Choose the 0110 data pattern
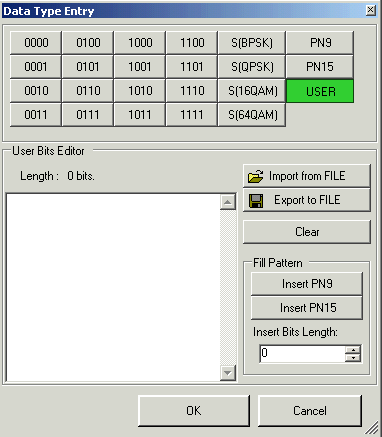382x437 pixels. click(88, 91)
